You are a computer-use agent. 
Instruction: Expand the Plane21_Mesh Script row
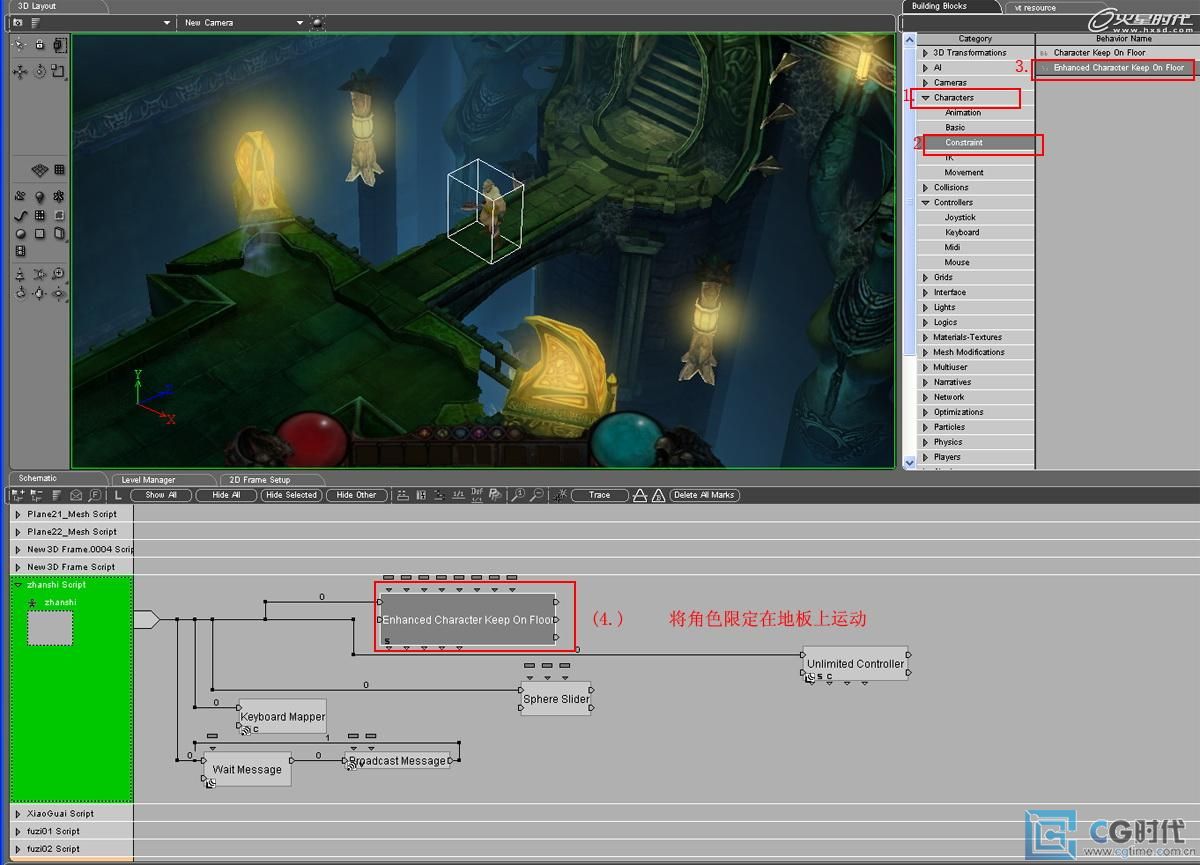(18, 514)
